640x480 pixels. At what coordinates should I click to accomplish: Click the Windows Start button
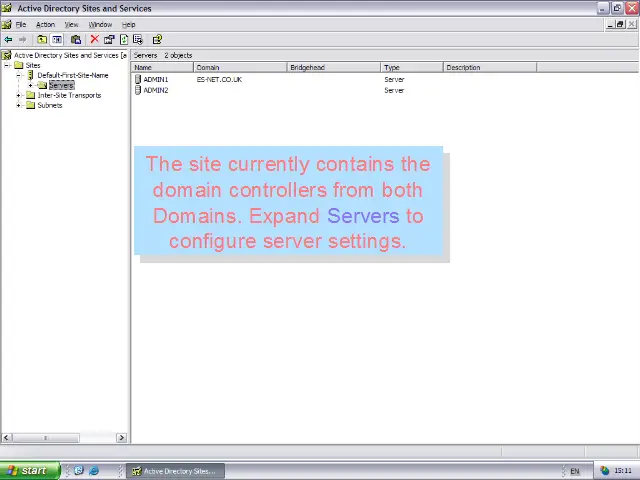coord(25,470)
